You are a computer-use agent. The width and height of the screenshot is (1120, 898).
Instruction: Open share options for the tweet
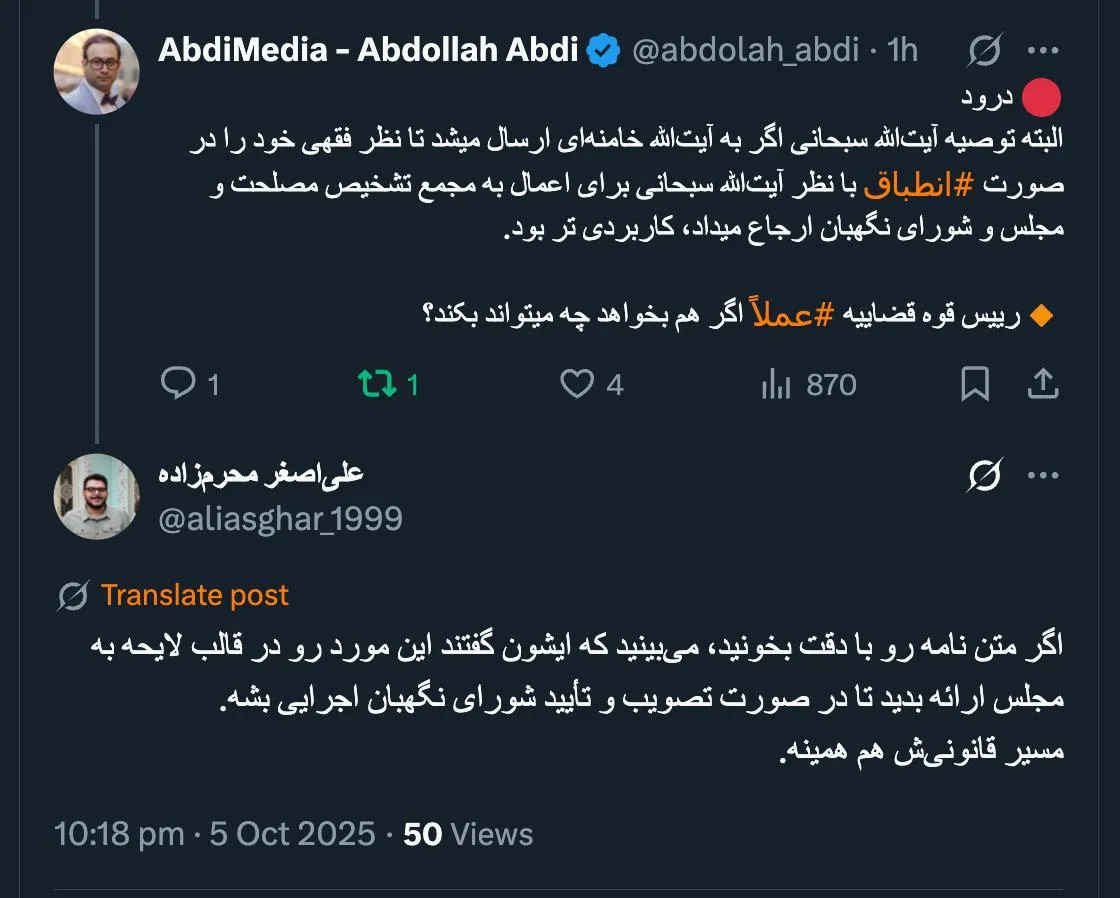click(x=1045, y=383)
